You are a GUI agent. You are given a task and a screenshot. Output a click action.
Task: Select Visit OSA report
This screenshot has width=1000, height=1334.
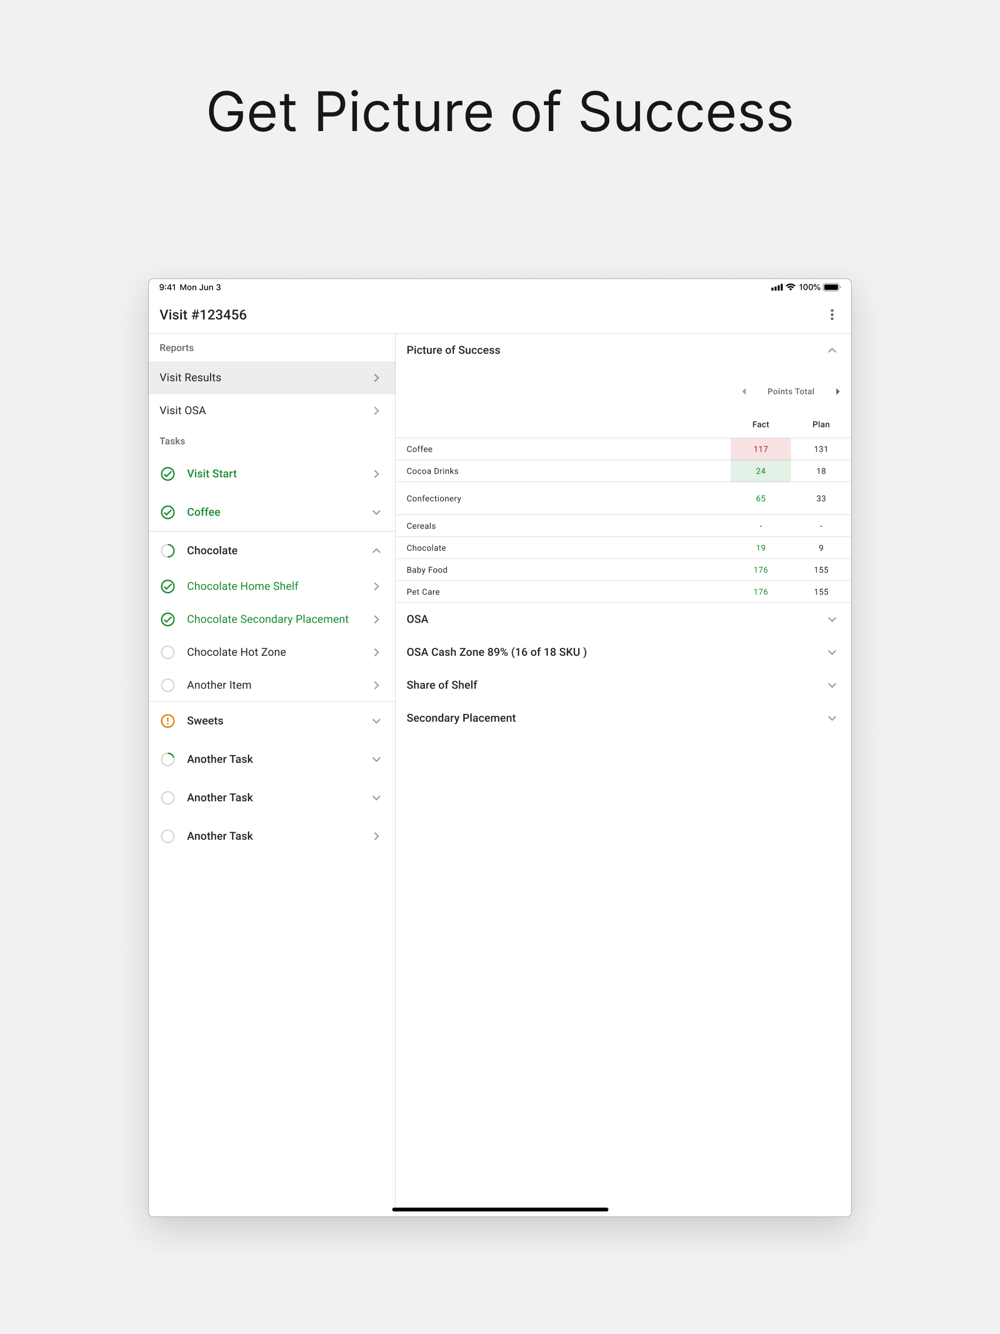click(272, 411)
